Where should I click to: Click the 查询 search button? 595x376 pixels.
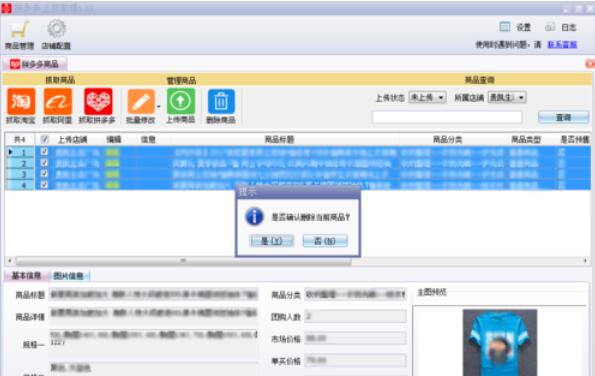tap(564, 118)
